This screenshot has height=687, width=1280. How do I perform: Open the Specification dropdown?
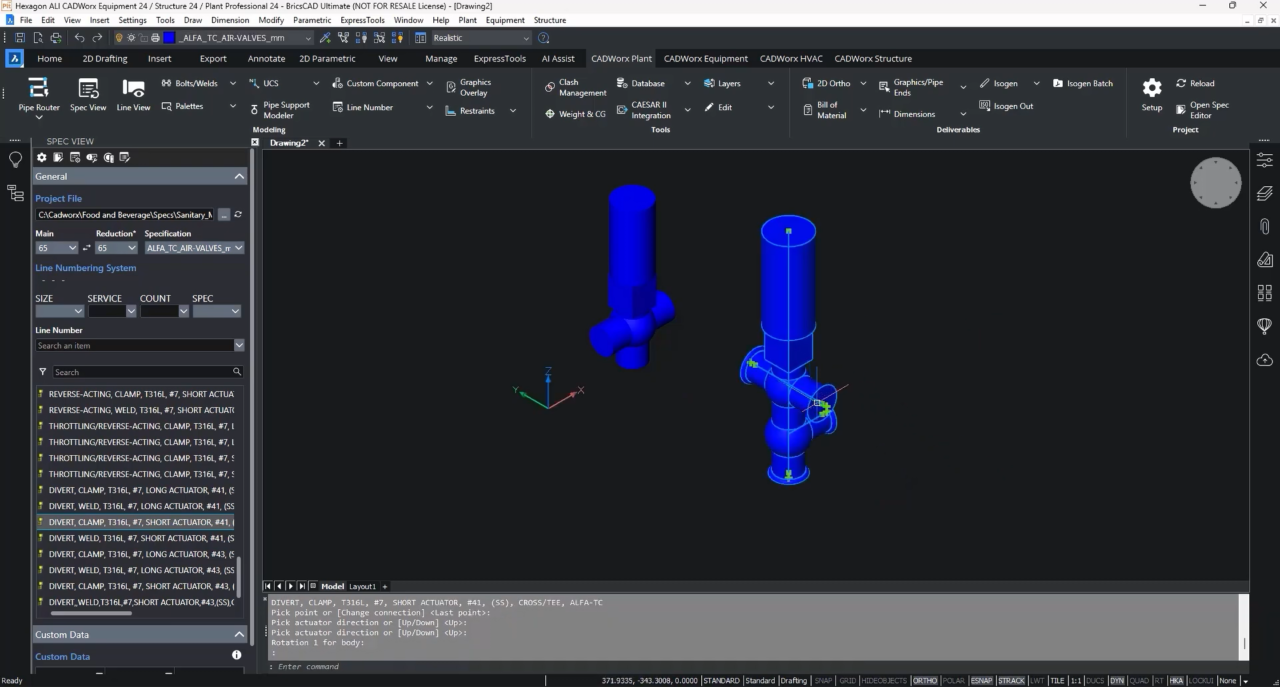(x=194, y=248)
